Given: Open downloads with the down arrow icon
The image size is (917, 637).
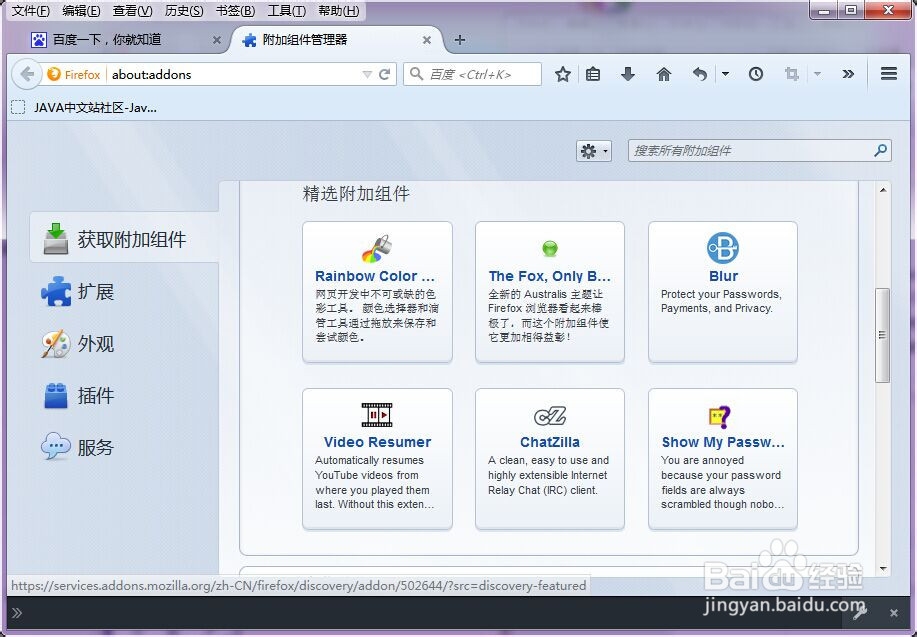Looking at the screenshot, I should (628, 74).
